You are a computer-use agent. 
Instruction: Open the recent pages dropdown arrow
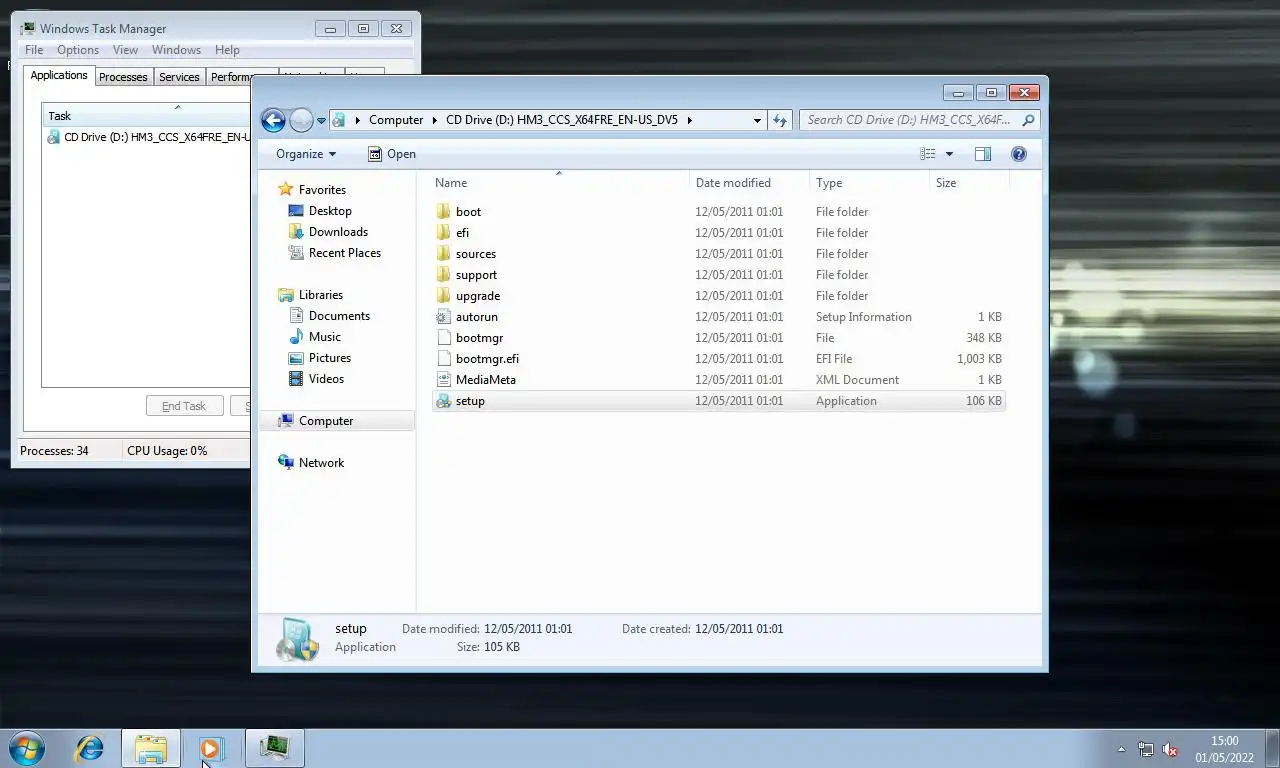click(321, 120)
